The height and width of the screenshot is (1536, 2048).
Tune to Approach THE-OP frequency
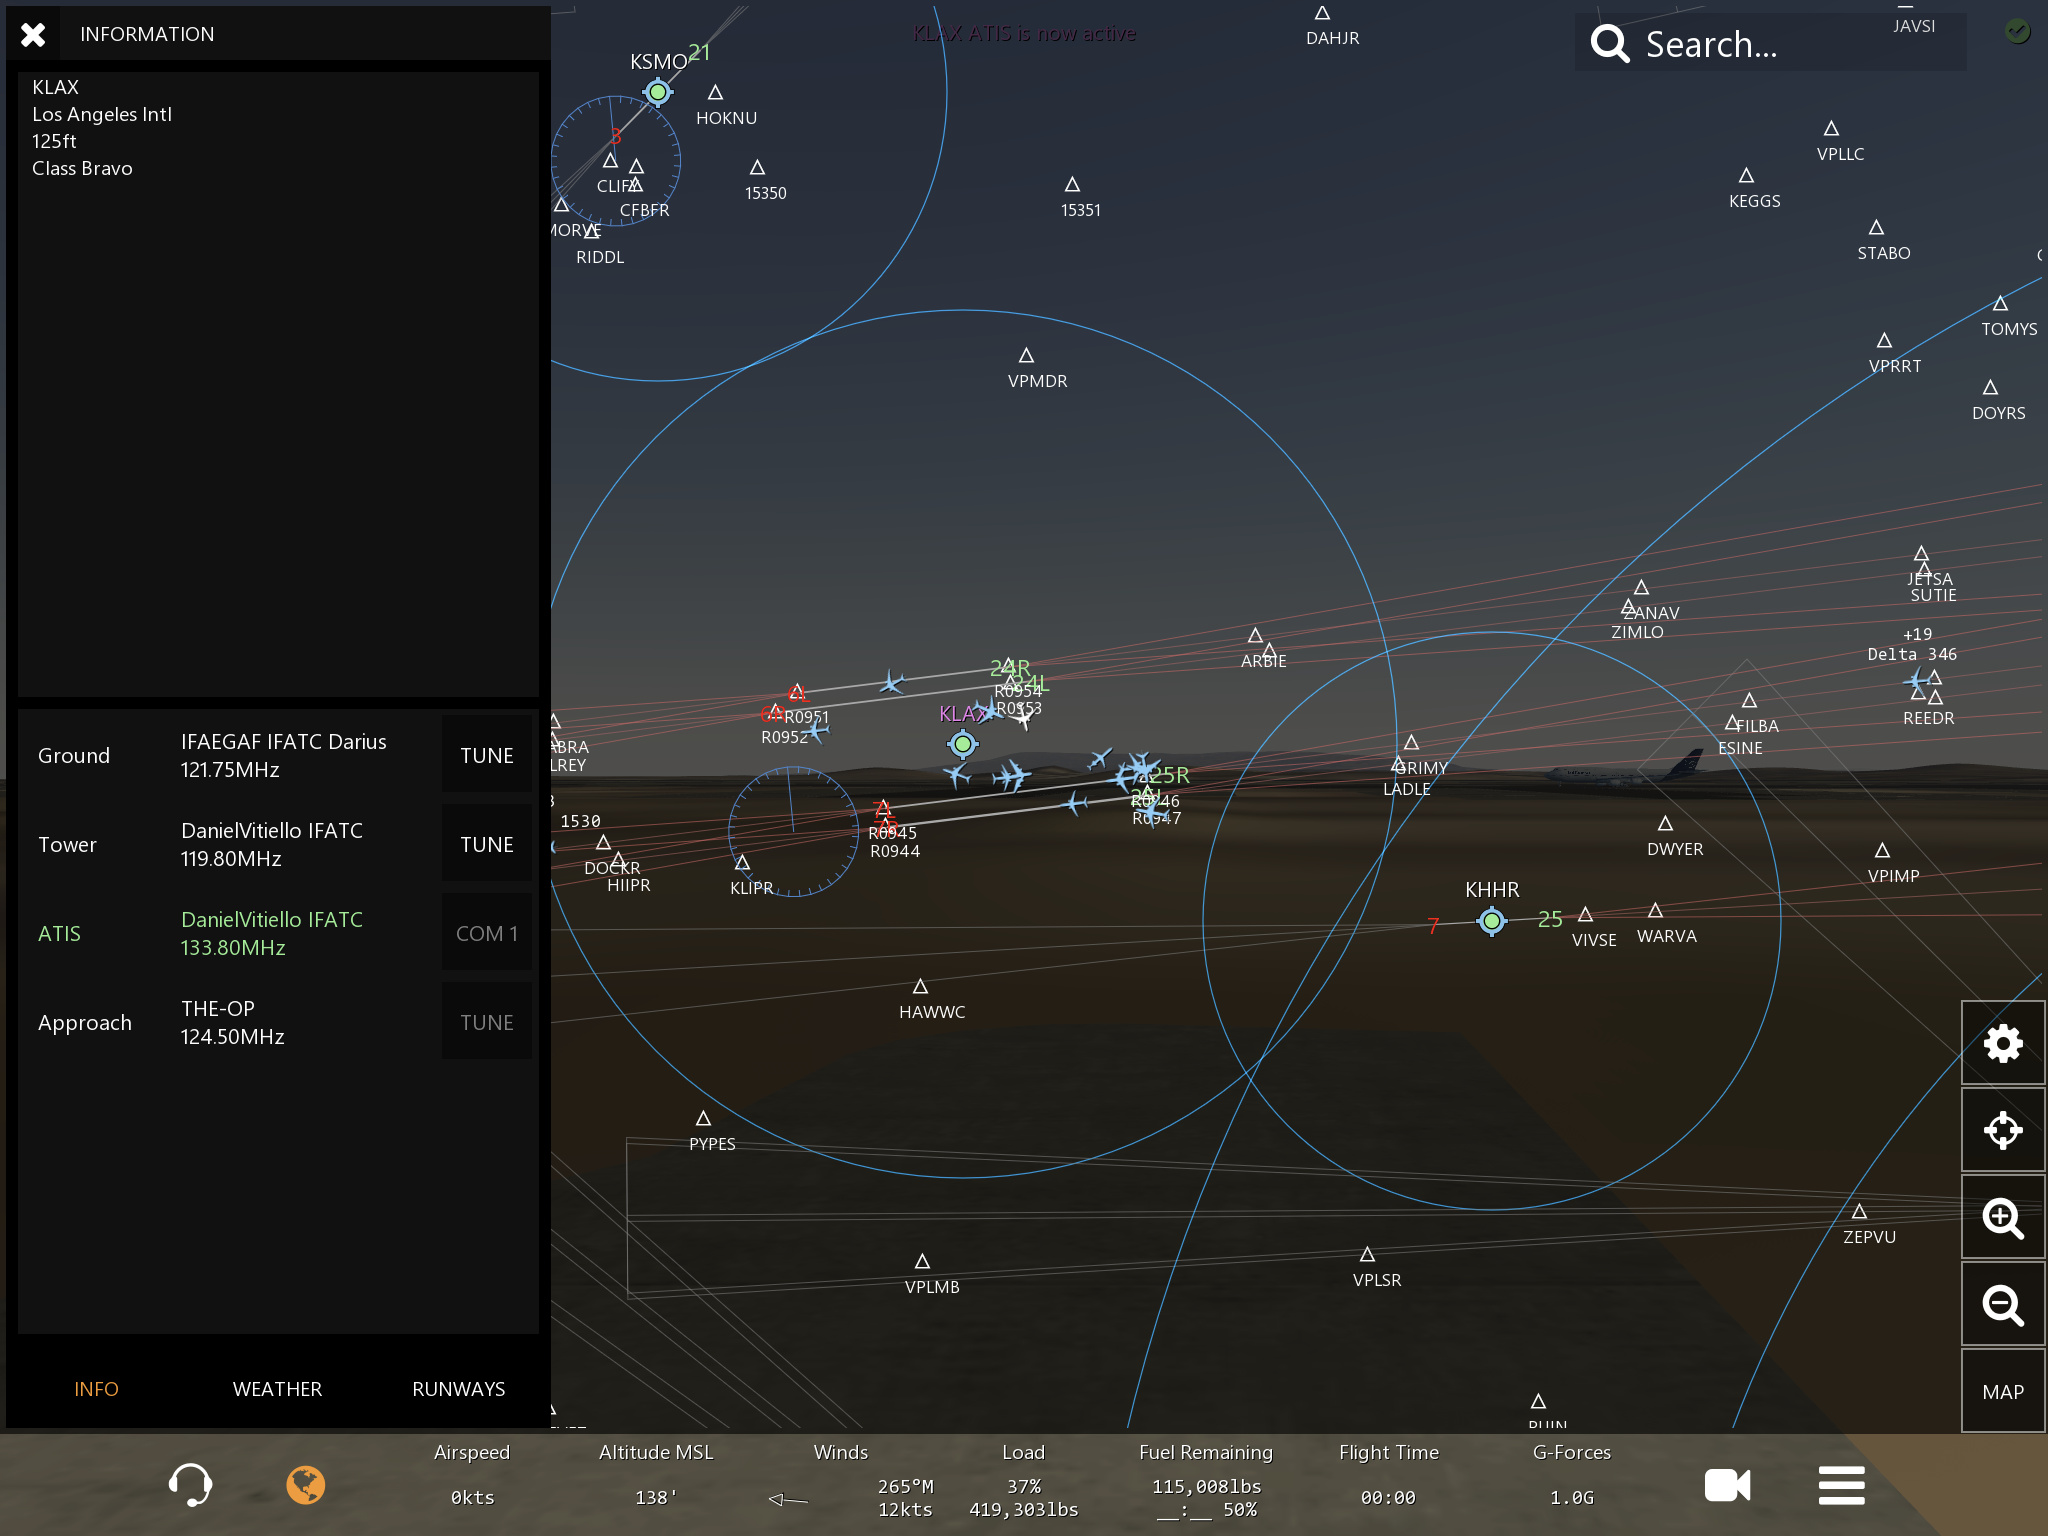(486, 1022)
